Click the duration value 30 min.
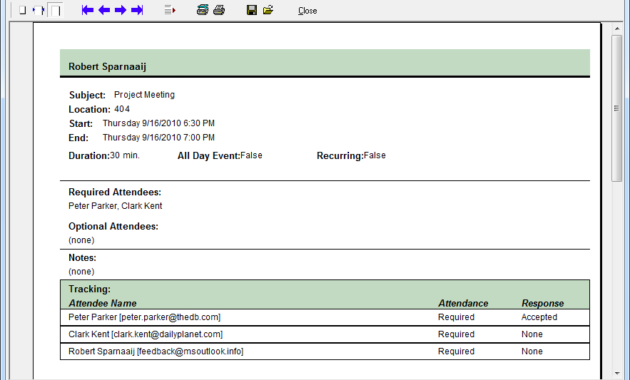630x380 pixels. tap(125, 155)
